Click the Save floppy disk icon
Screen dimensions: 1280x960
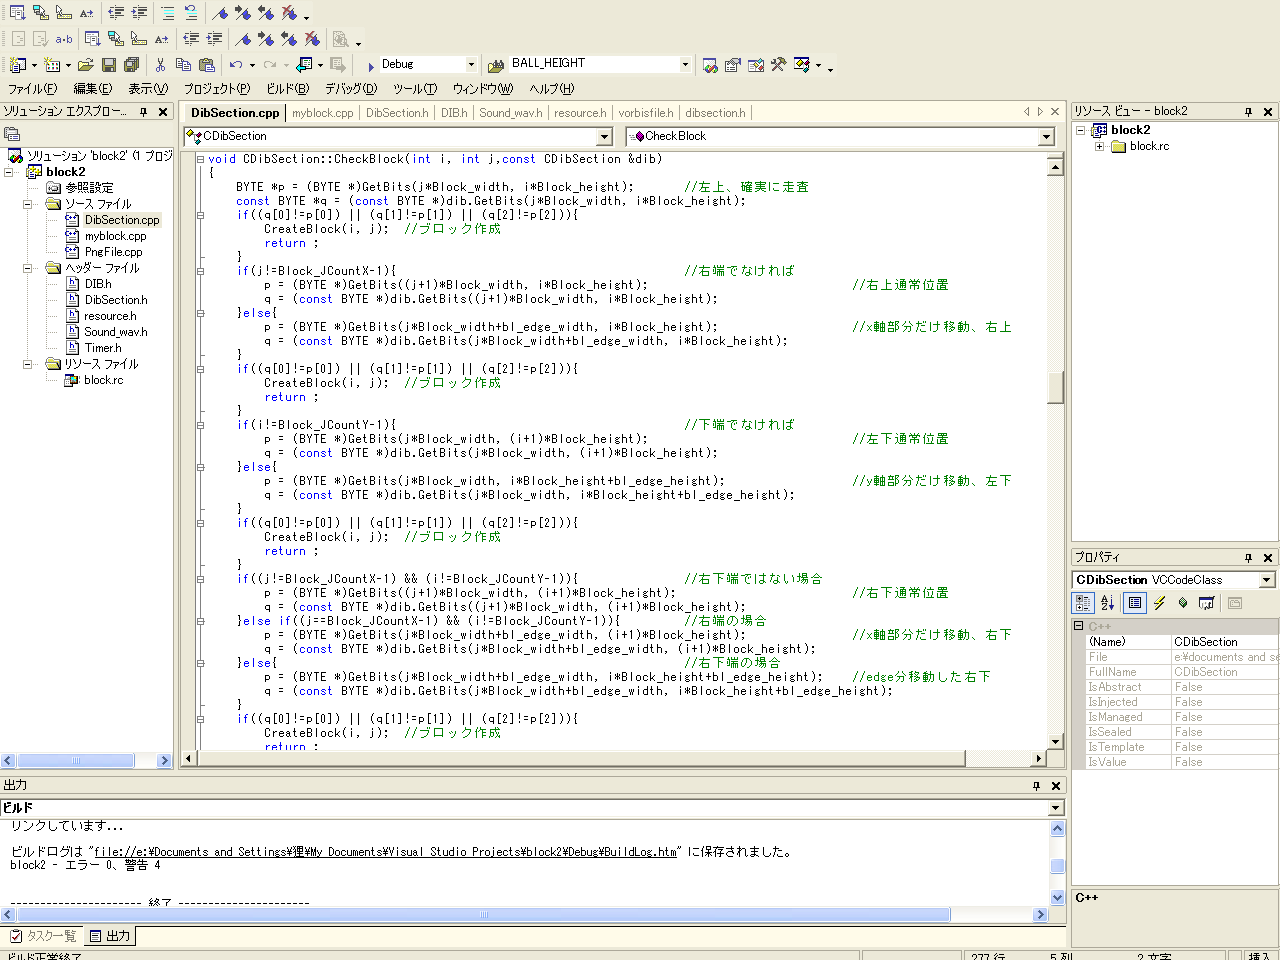(x=109, y=65)
